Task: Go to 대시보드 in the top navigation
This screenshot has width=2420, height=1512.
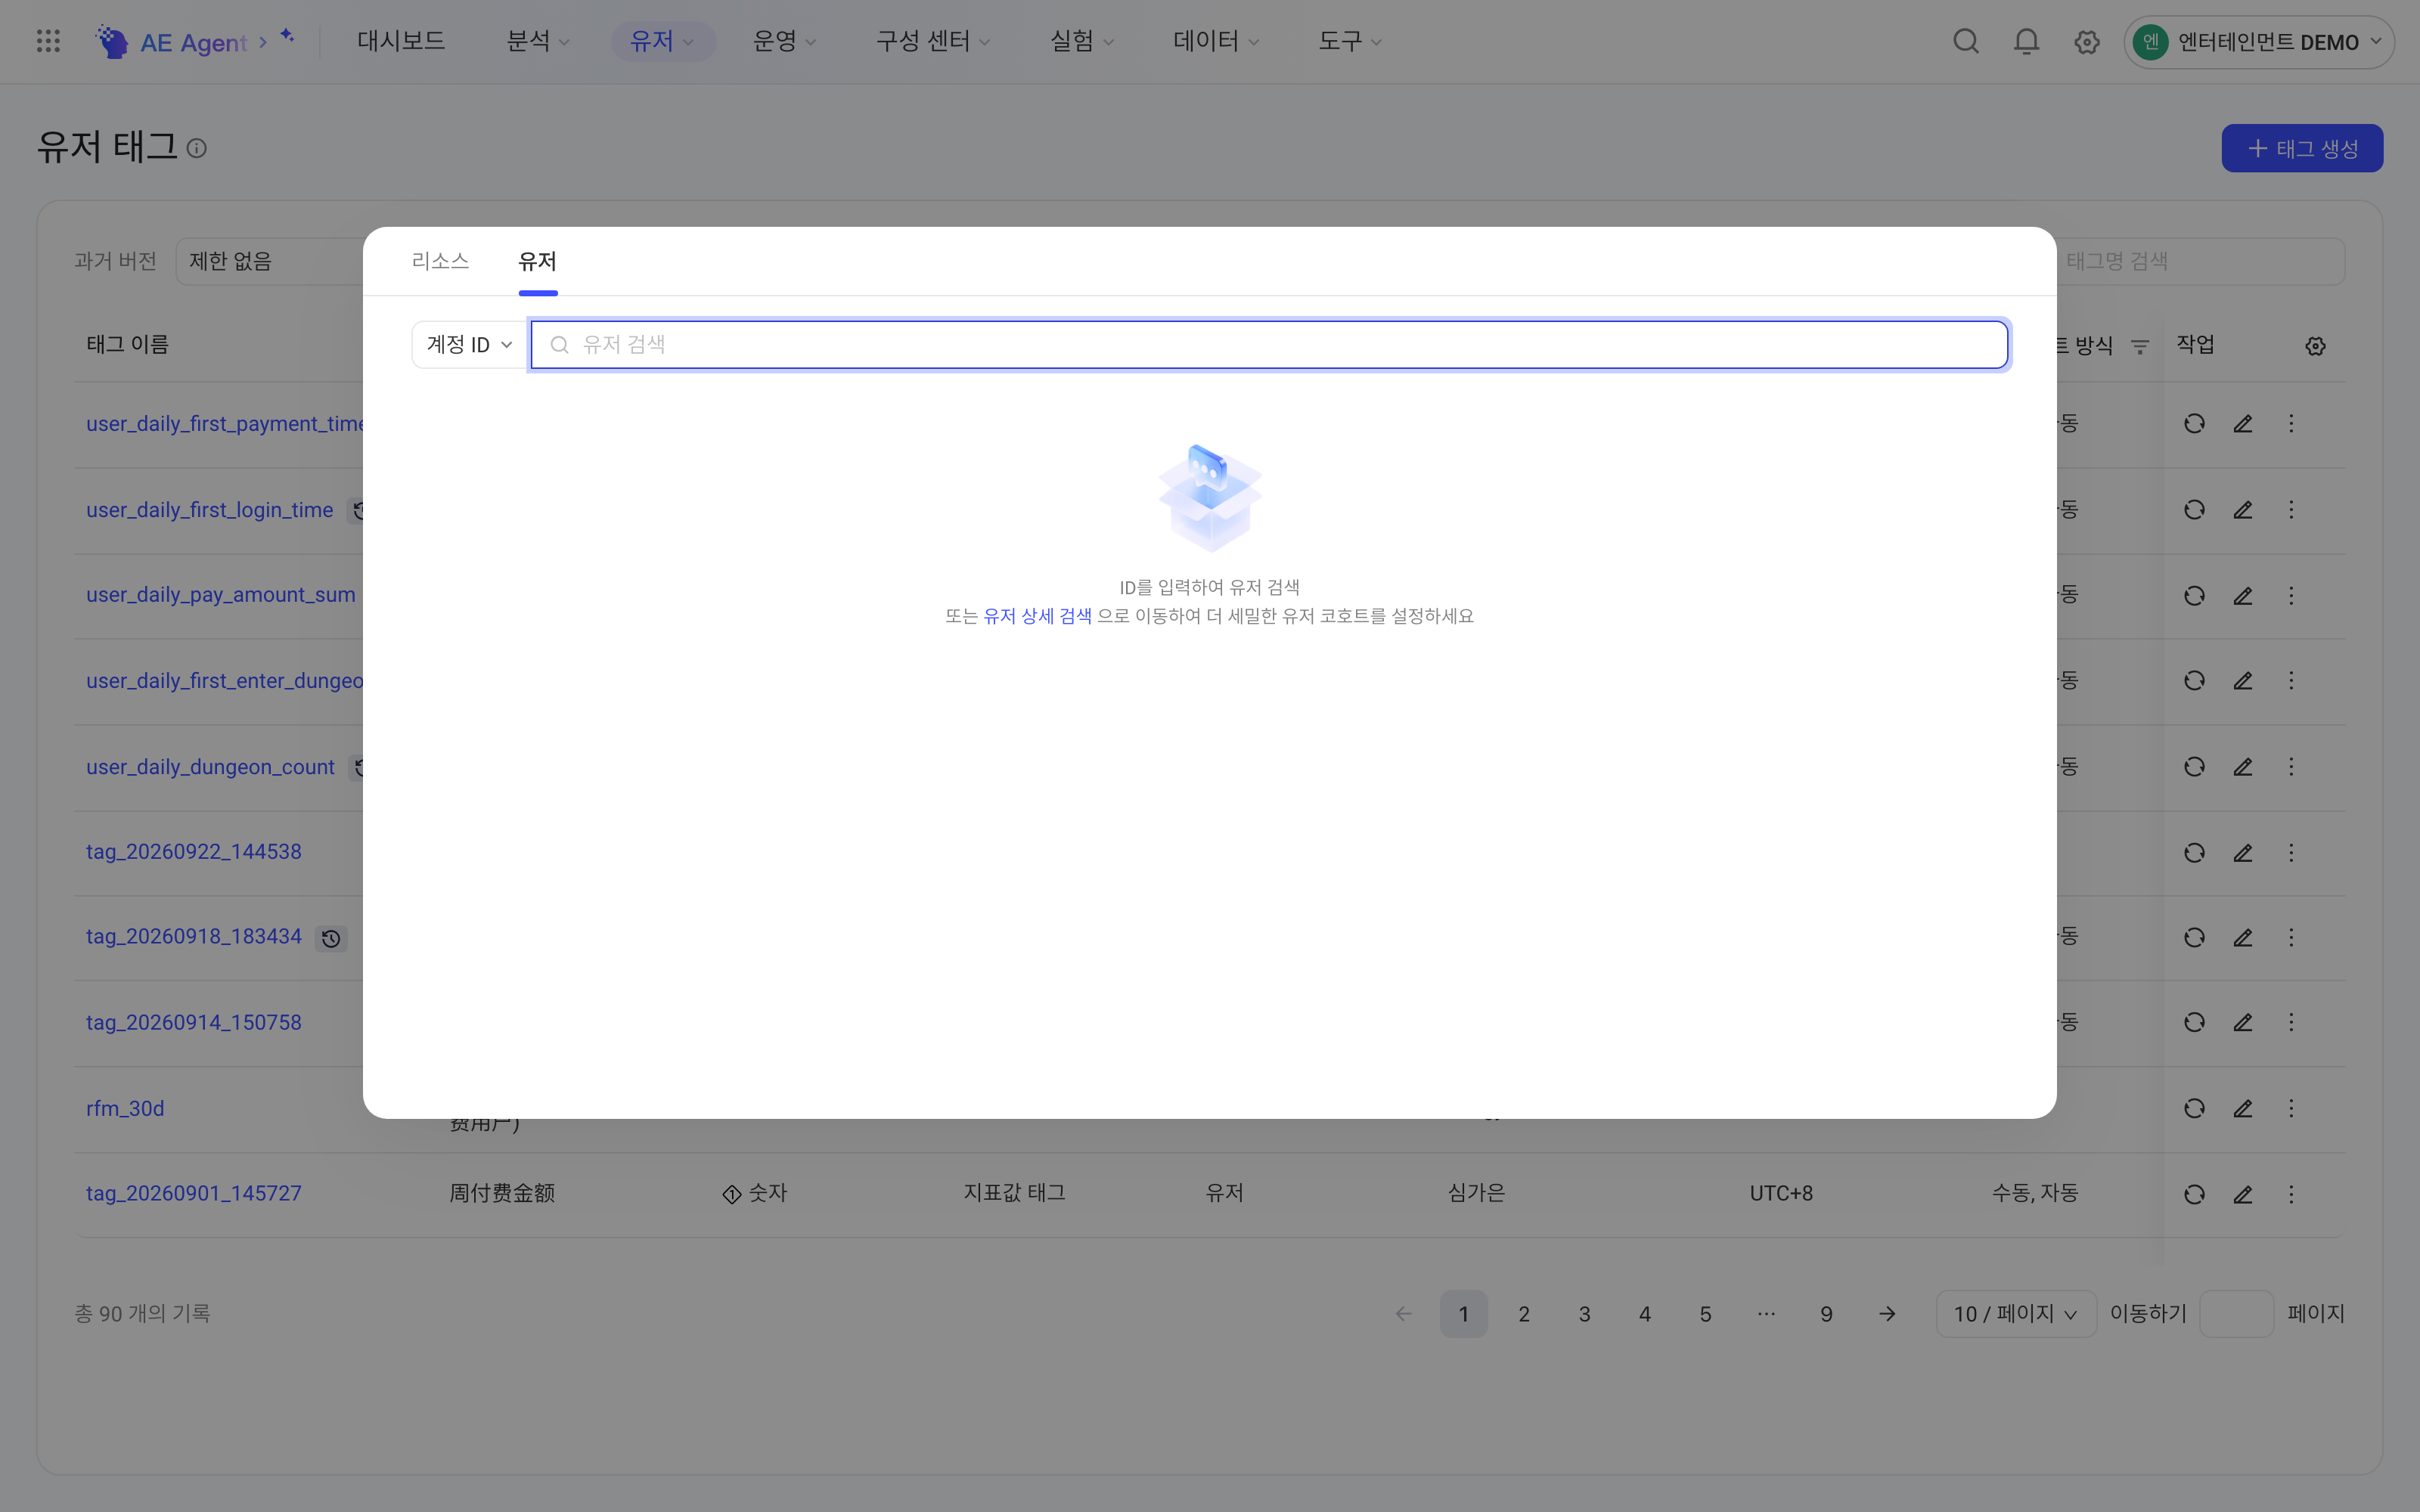Action: pyautogui.click(x=401, y=41)
